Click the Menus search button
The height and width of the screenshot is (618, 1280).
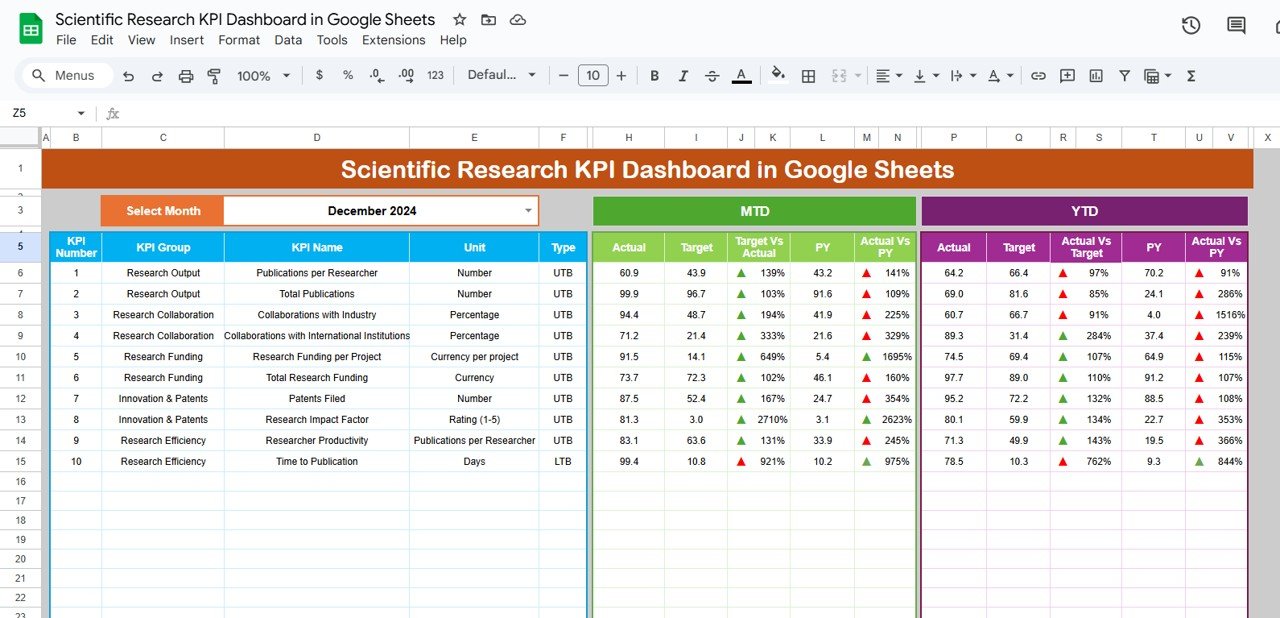pos(66,75)
